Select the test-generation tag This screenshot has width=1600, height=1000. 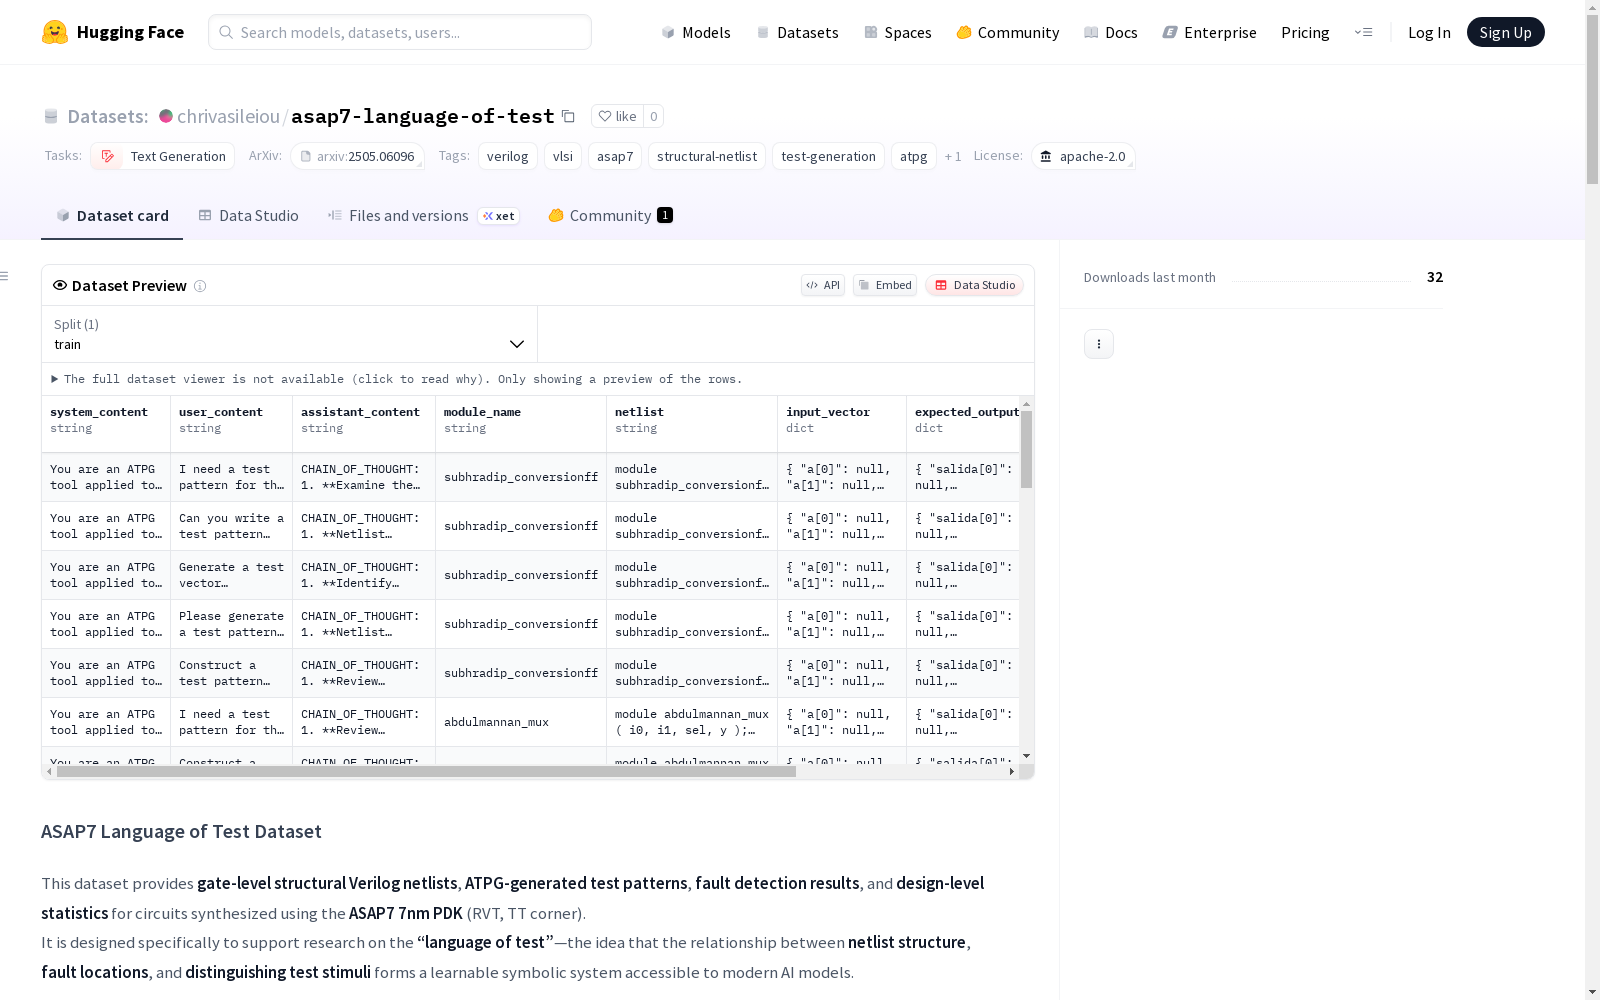tap(828, 156)
